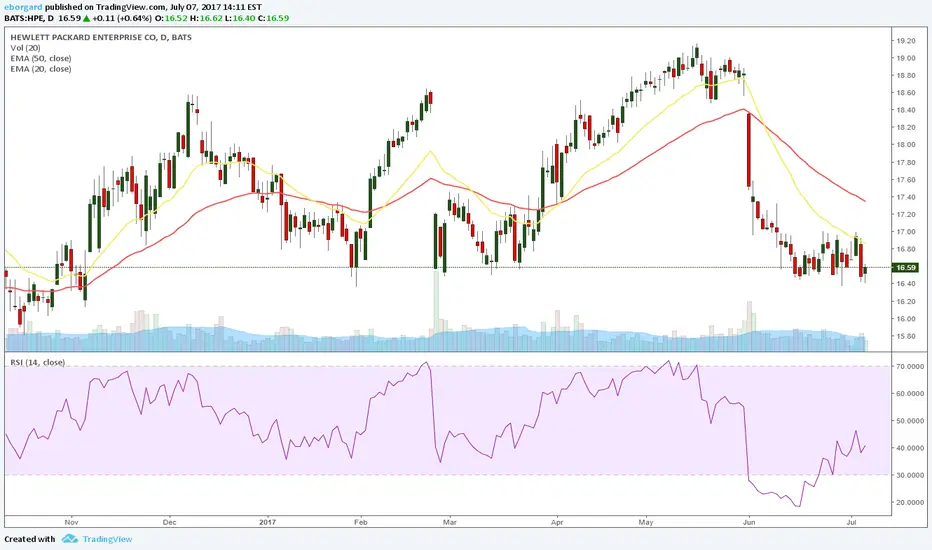The height and width of the screenshot is (550, 932).
Task: Click the 16.00 price axis label
Action: 906,319
